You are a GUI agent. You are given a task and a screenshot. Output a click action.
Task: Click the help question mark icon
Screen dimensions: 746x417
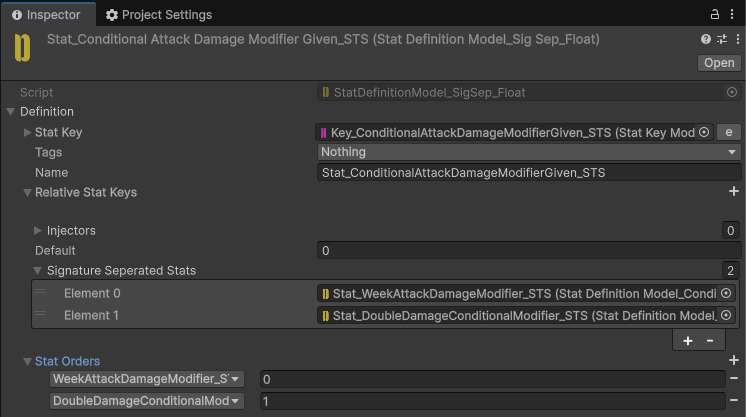tap(706, 39)
